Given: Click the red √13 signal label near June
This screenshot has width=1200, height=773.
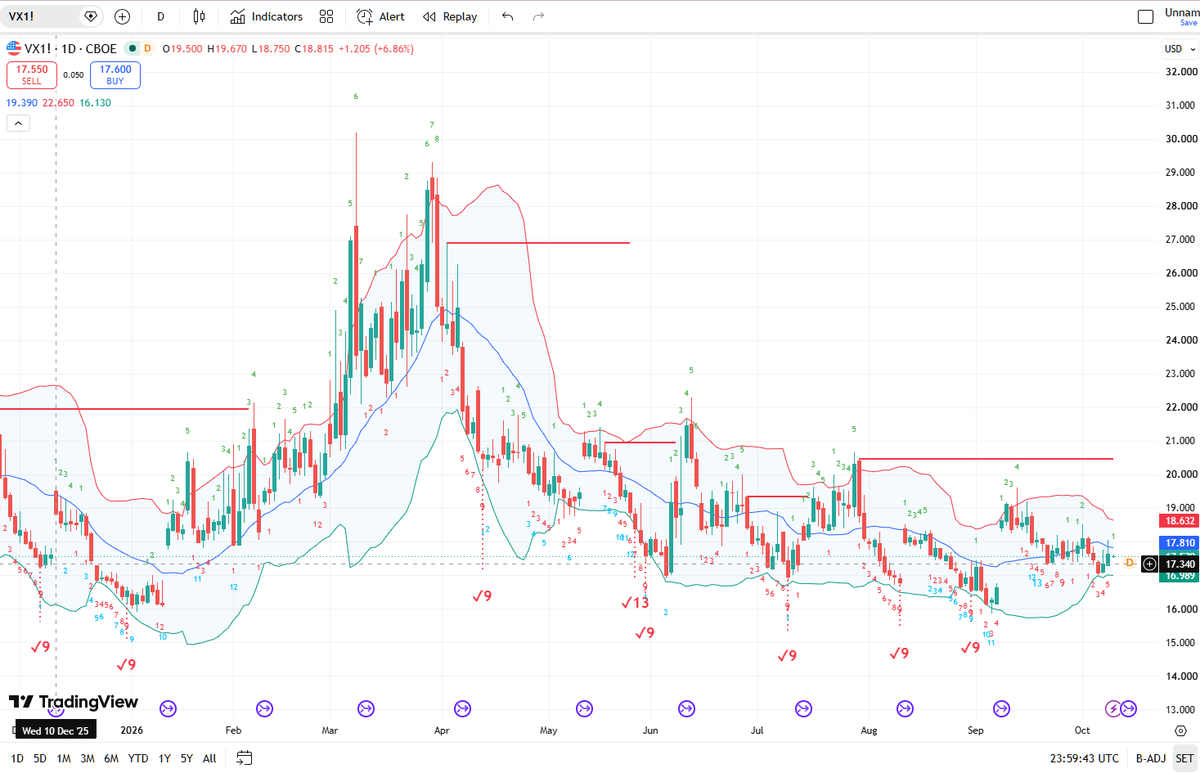Looking at the screenshot, I should 635,602.
